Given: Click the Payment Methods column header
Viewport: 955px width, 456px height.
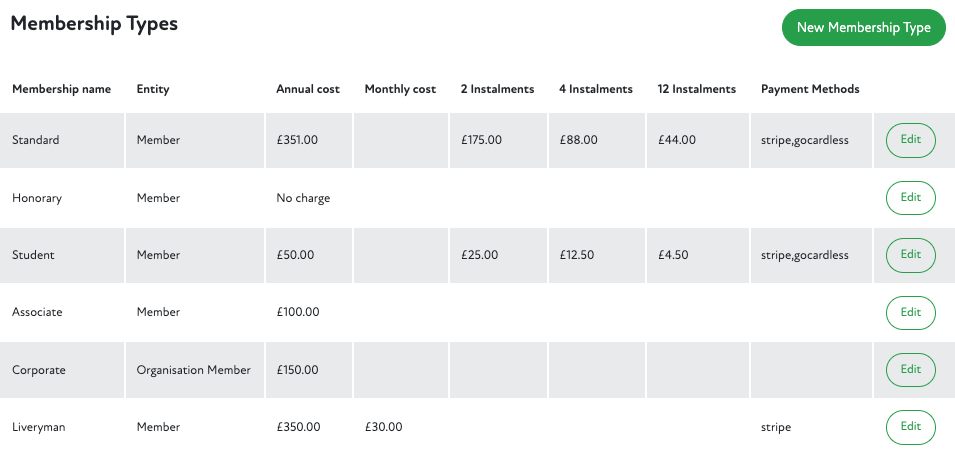Looking at the screenshot, I should [810, 89].
